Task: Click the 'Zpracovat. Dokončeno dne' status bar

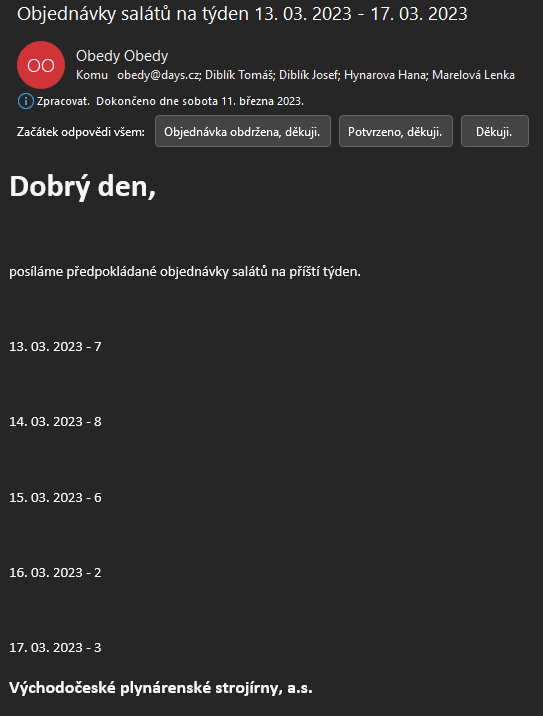Action: click(161, 101)
